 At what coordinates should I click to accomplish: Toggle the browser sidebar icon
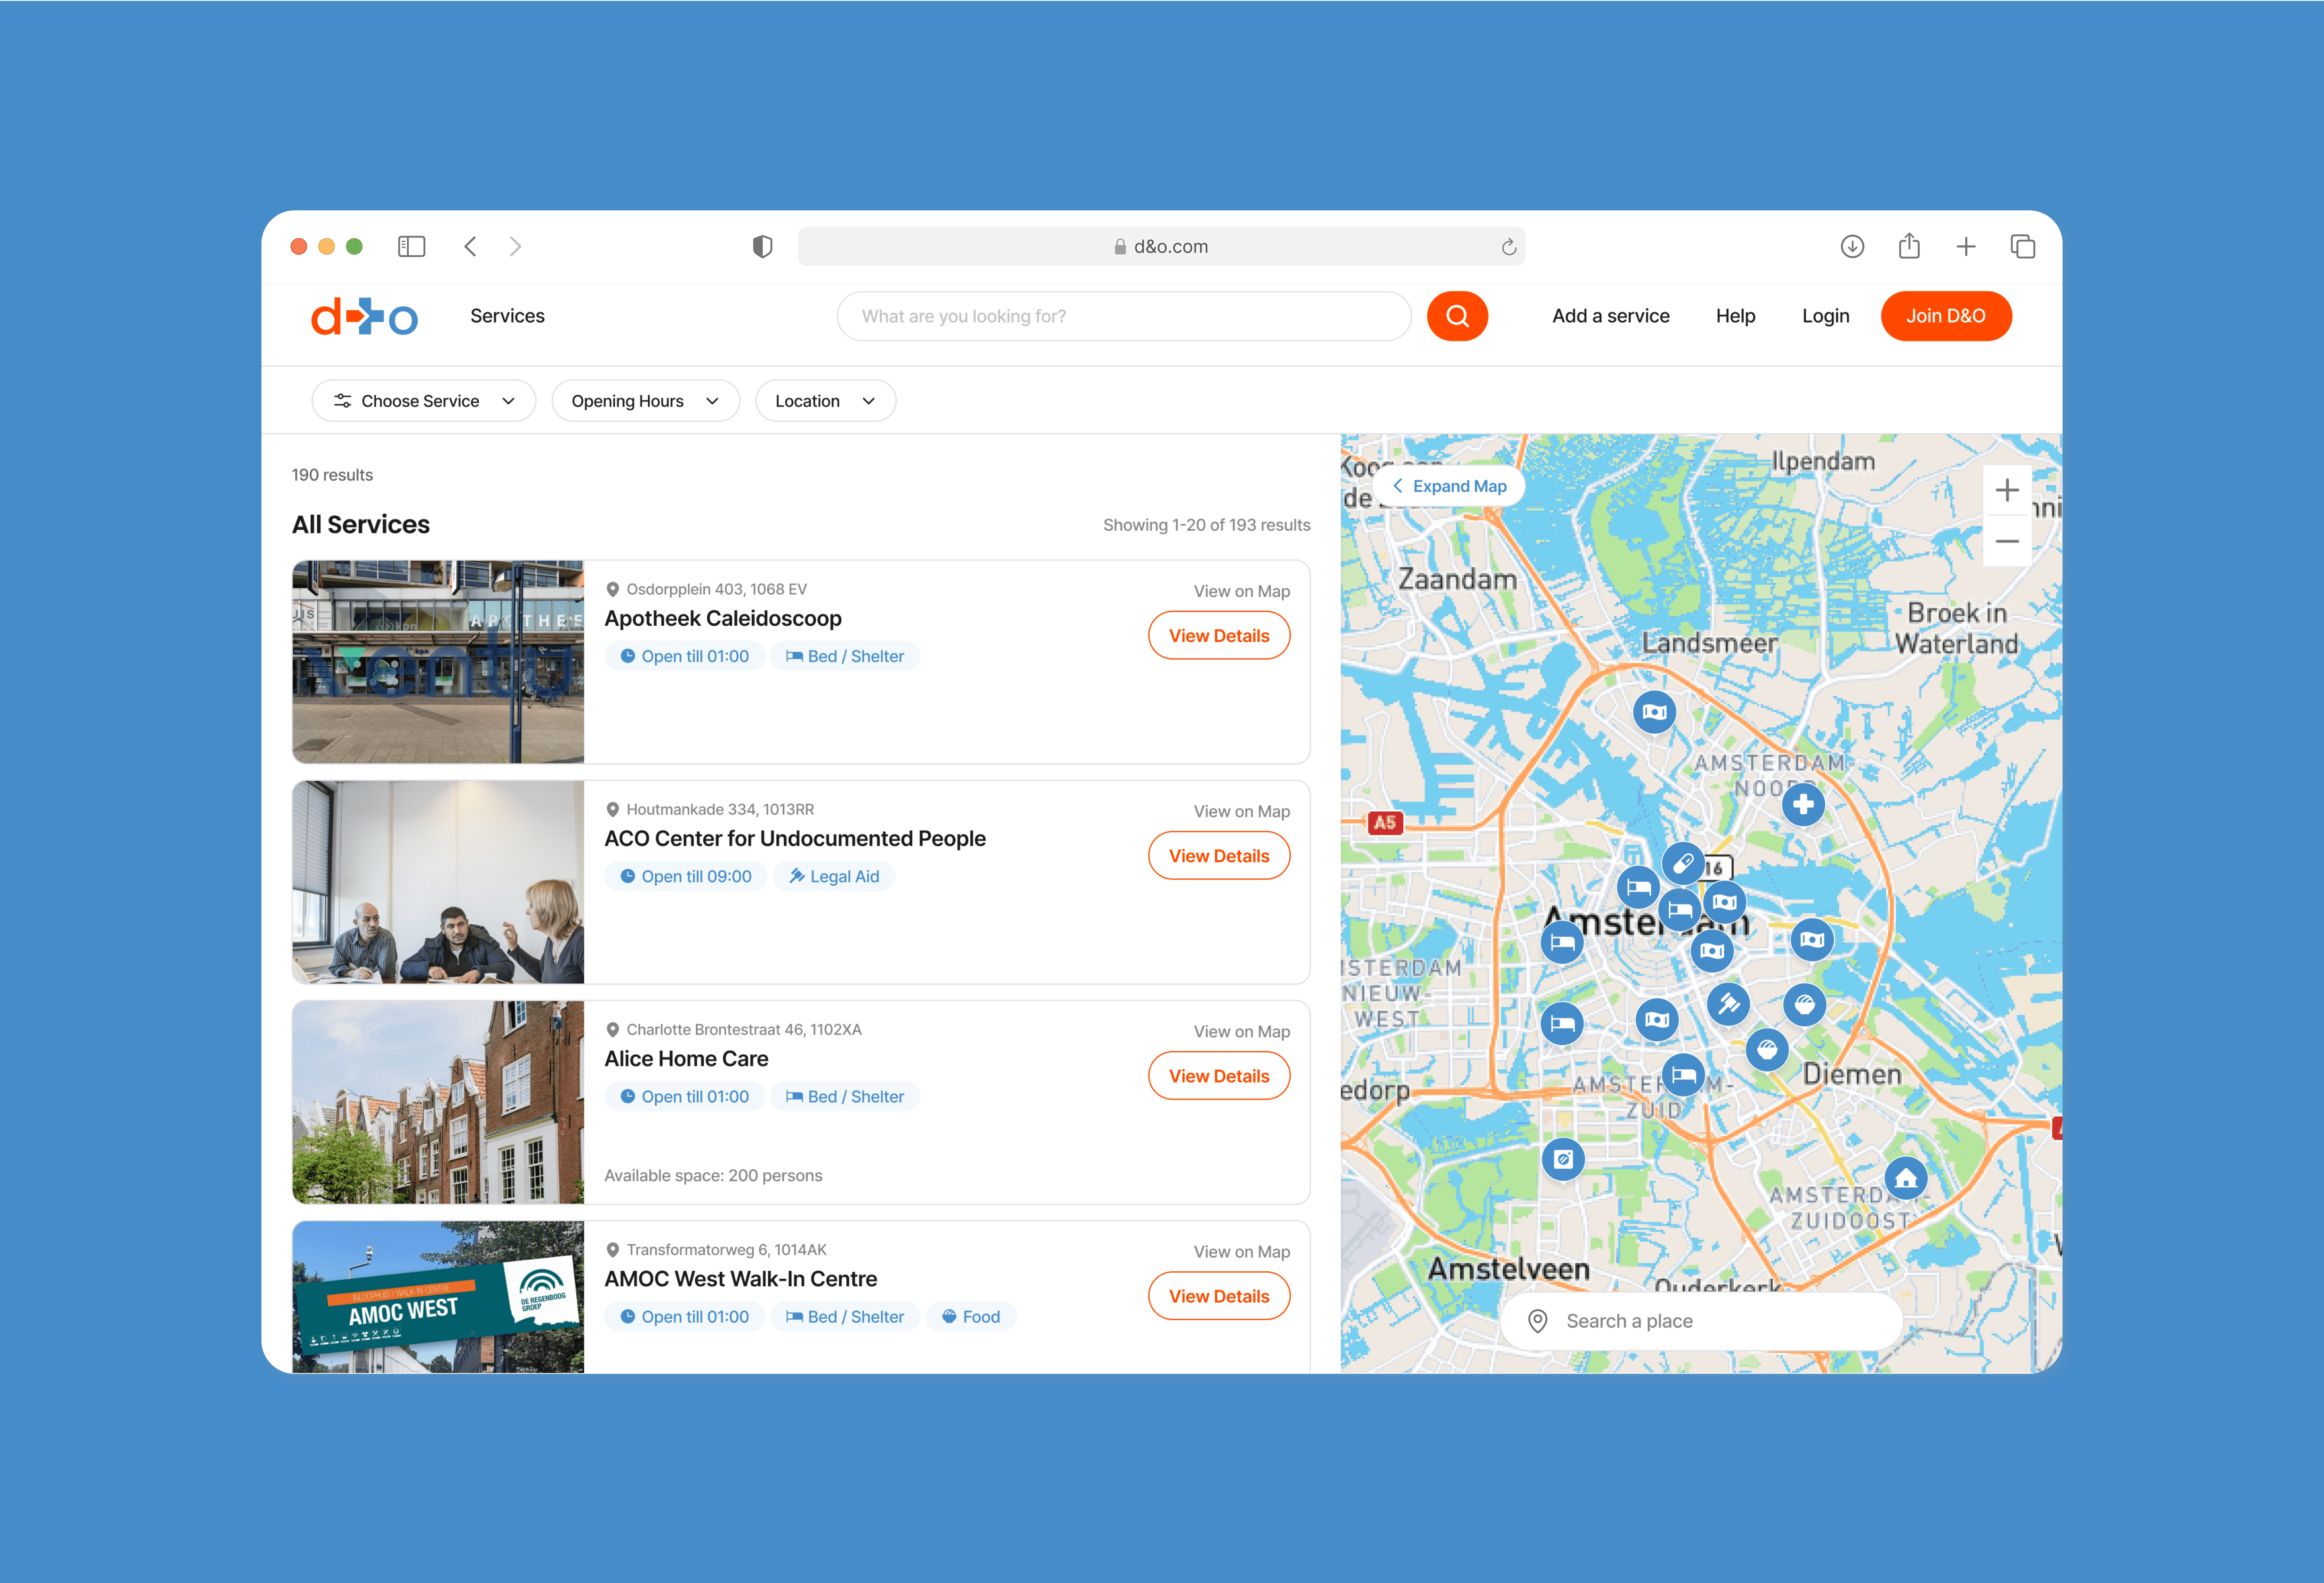411,246
